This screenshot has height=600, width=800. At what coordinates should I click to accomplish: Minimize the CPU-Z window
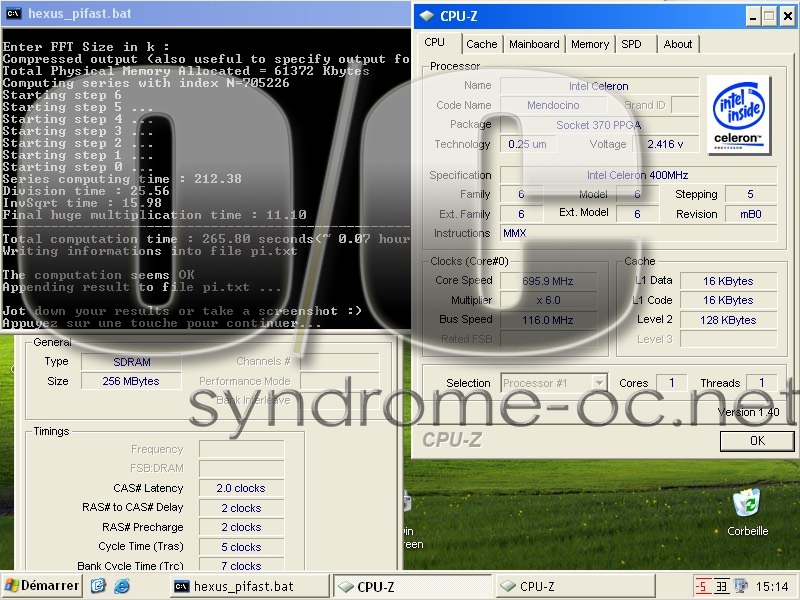753,17
